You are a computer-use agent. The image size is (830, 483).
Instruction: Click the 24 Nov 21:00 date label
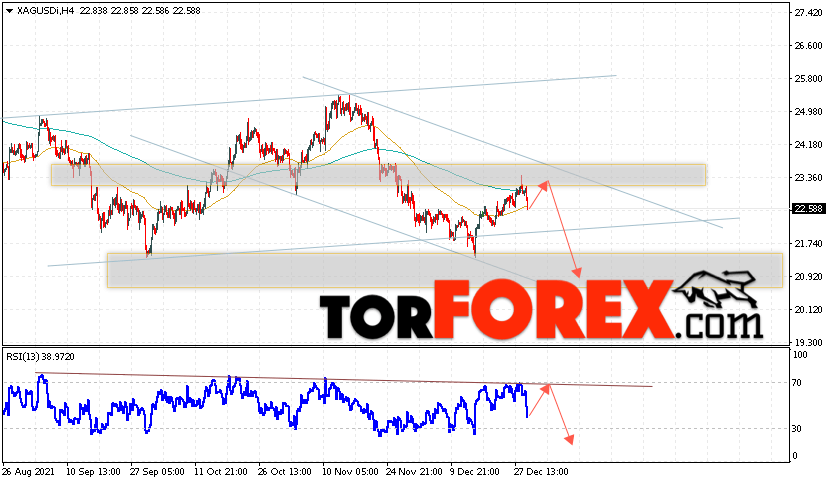(414, 471)
